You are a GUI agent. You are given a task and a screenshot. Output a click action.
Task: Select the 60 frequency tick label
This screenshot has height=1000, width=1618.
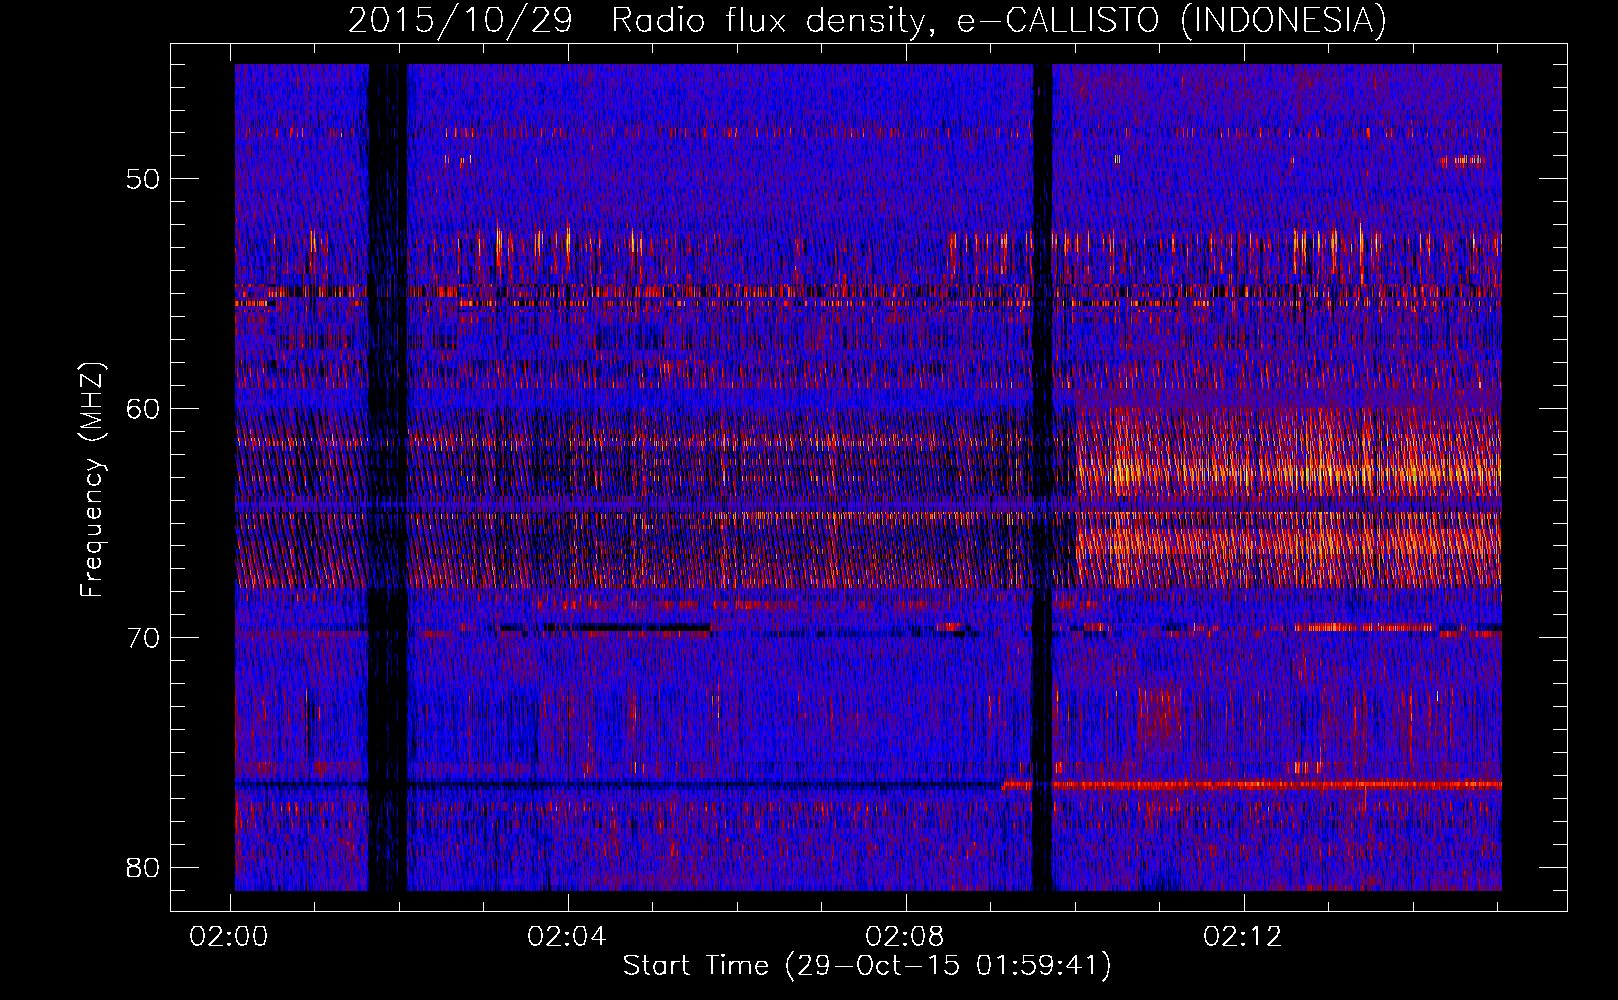click(144, 408)
